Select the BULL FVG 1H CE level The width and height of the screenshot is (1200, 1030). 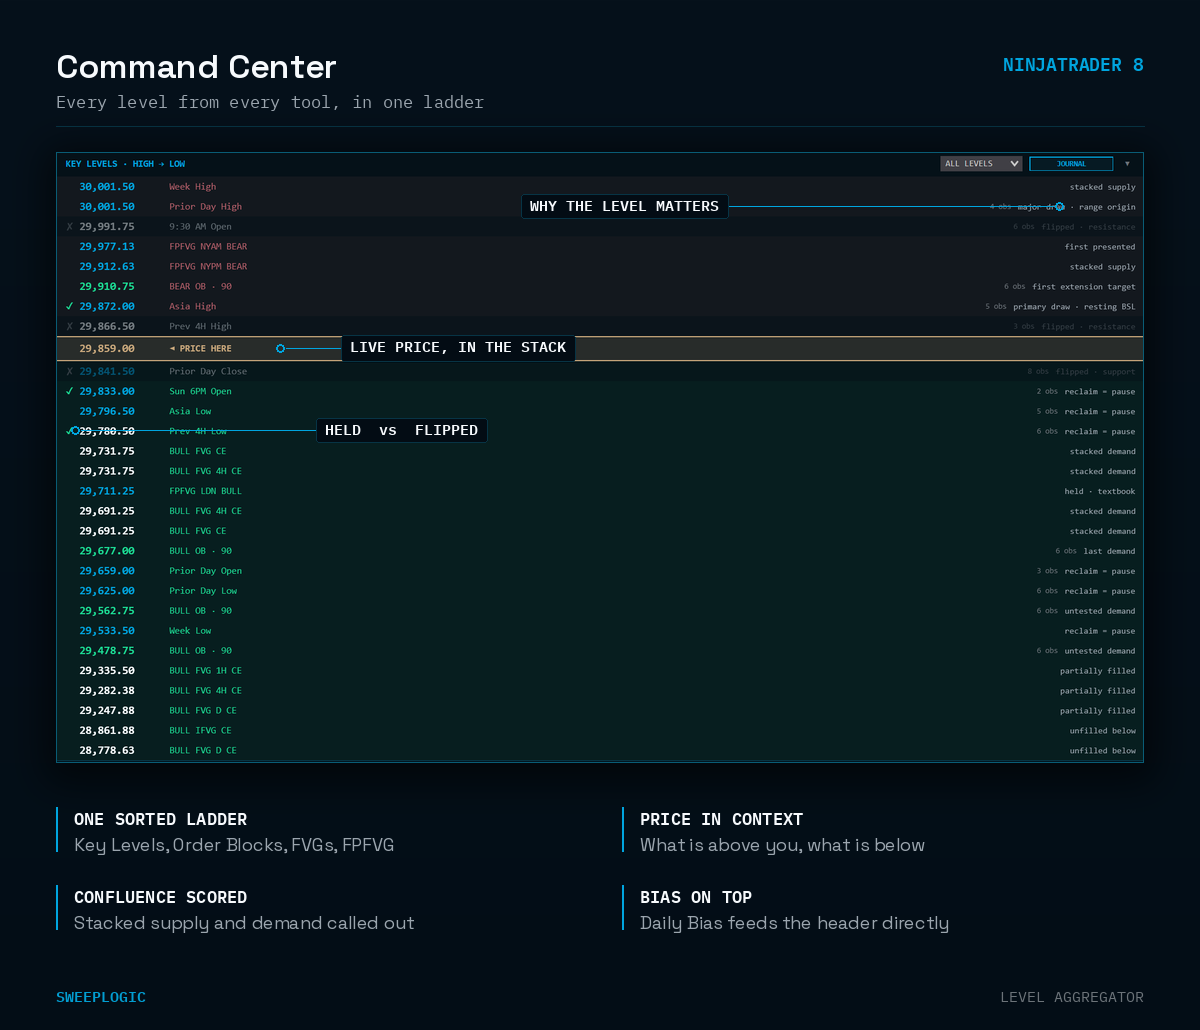pos(205,671)
